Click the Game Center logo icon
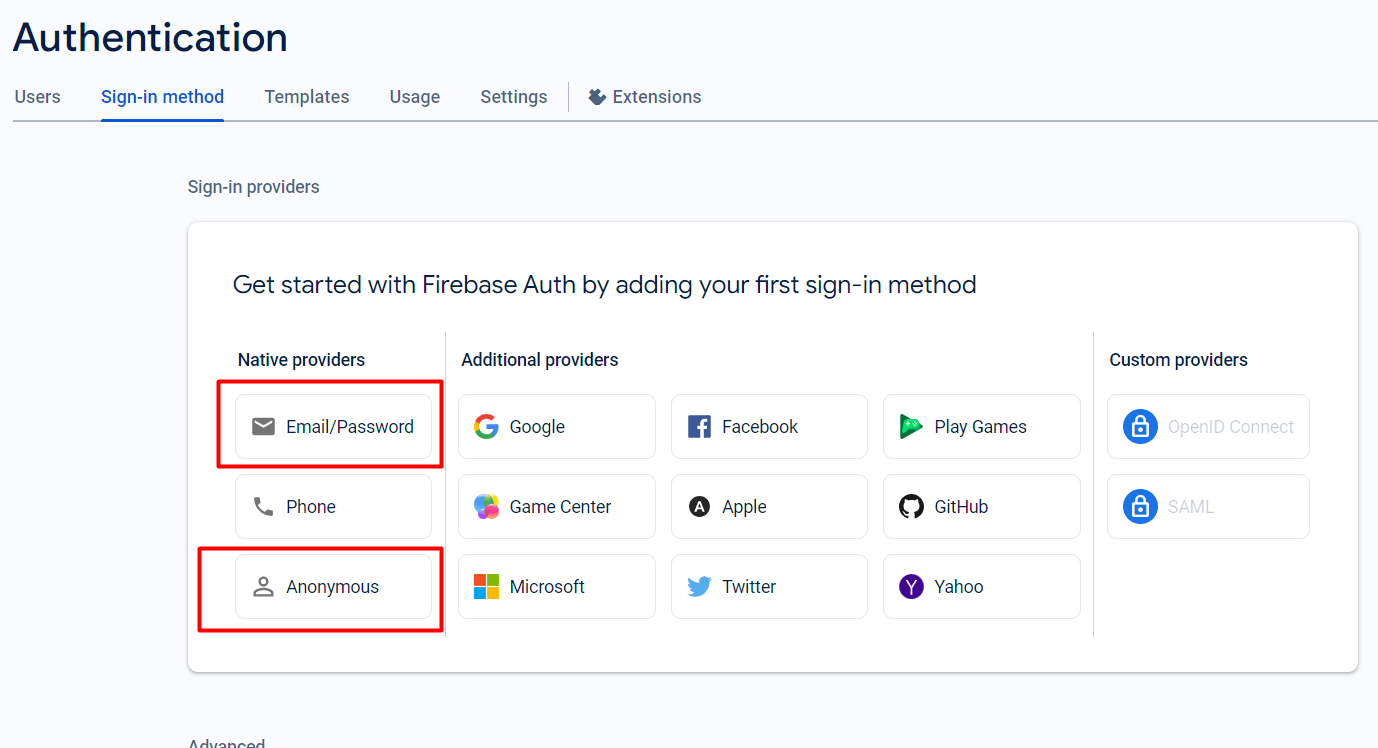Image resolution: width=1378 pixels, height=748 pixels. pos(486,507)
